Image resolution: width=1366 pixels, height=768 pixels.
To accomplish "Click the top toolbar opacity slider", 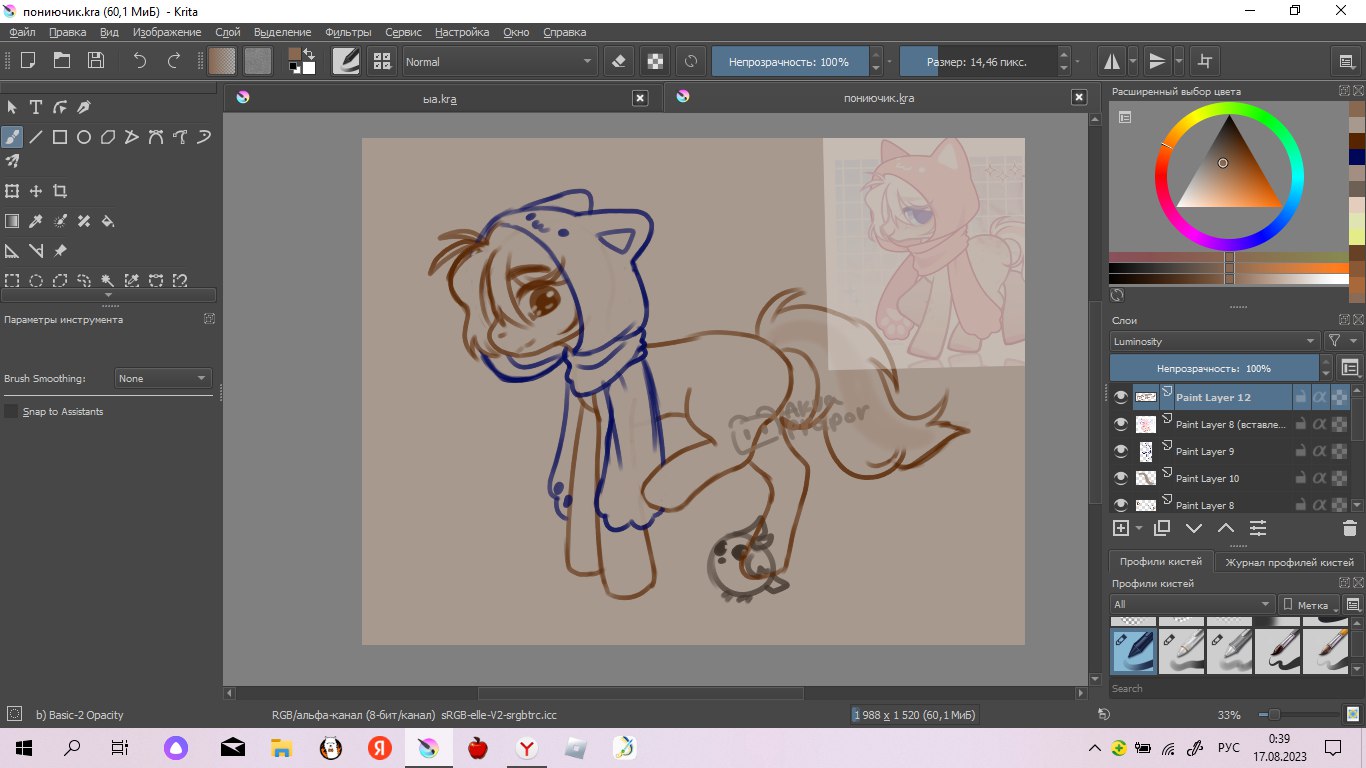I will [x=789, y=62].
